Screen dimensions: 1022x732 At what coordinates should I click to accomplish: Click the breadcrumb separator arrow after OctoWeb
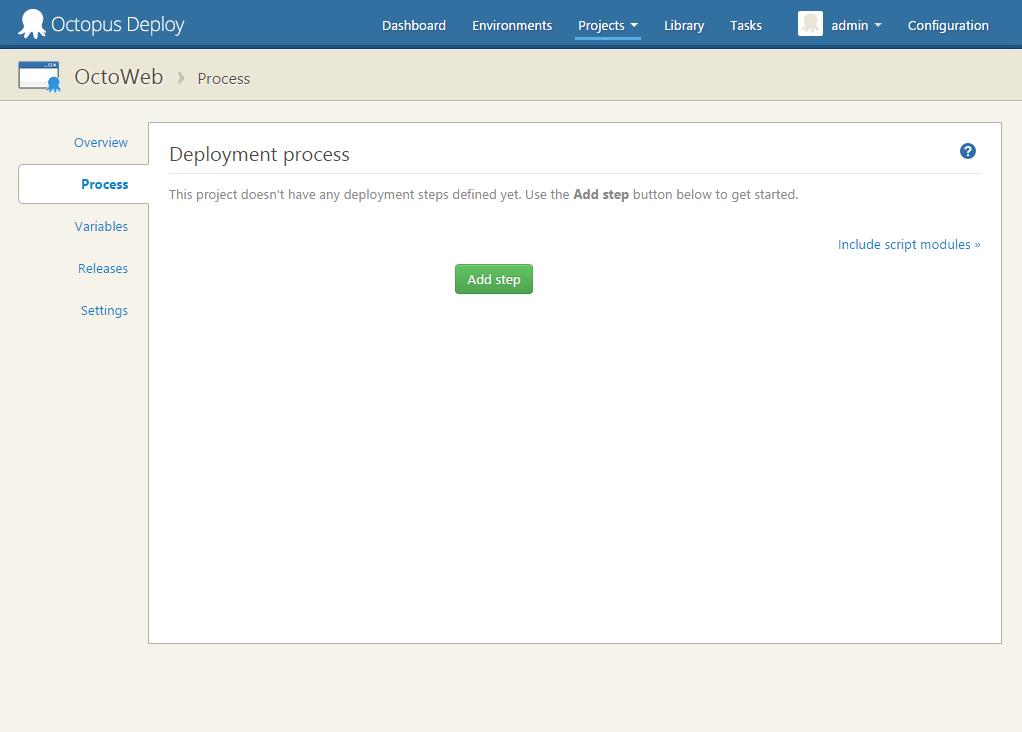pyautogui.click(x=180, y=78)
